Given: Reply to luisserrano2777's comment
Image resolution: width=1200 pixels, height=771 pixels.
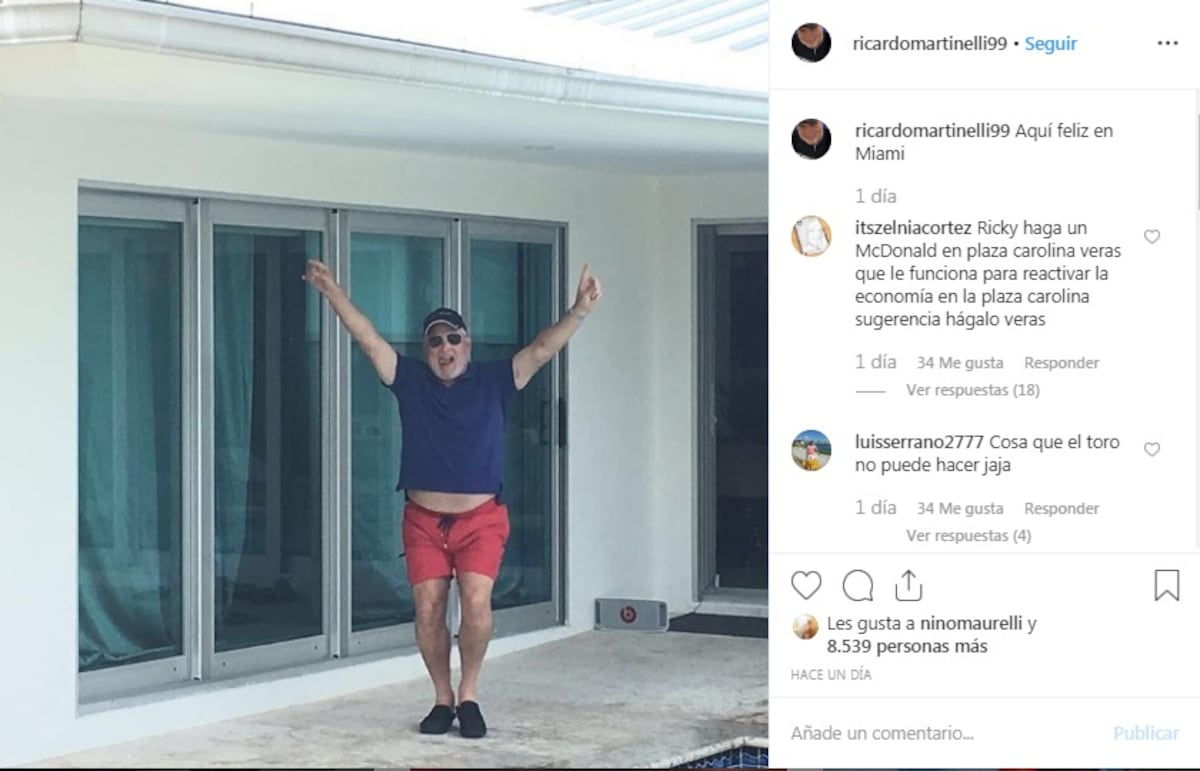Looking at the screenshot, I should coord(1061,508).
